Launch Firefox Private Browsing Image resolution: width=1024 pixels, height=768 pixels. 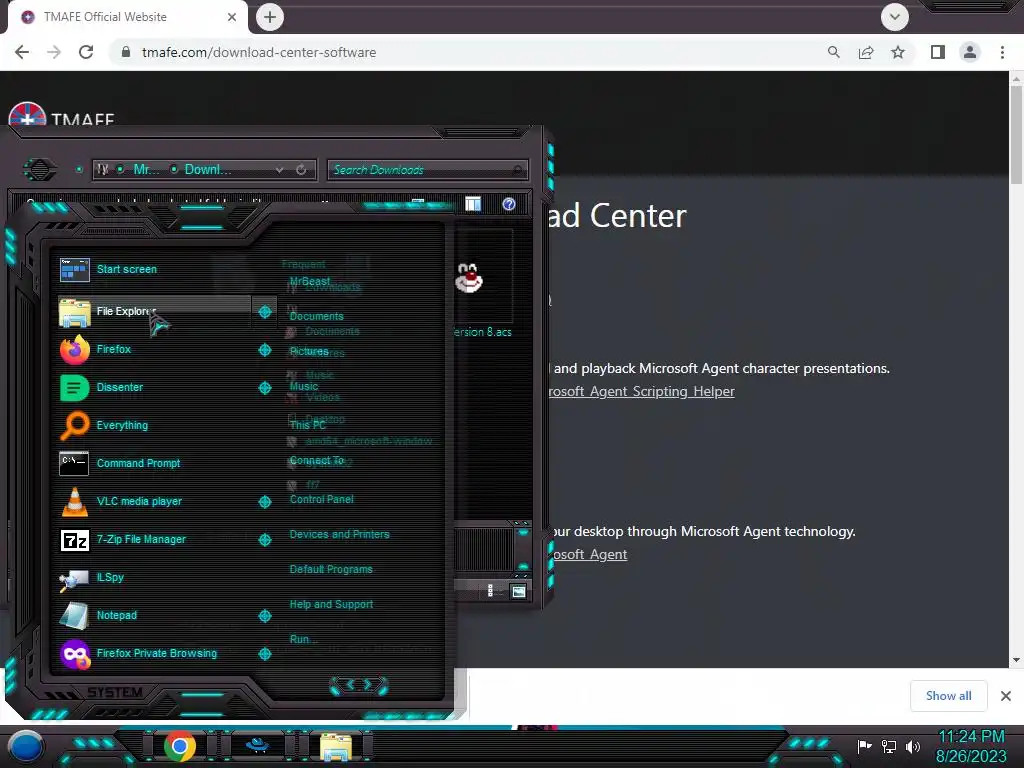[155, 652]
